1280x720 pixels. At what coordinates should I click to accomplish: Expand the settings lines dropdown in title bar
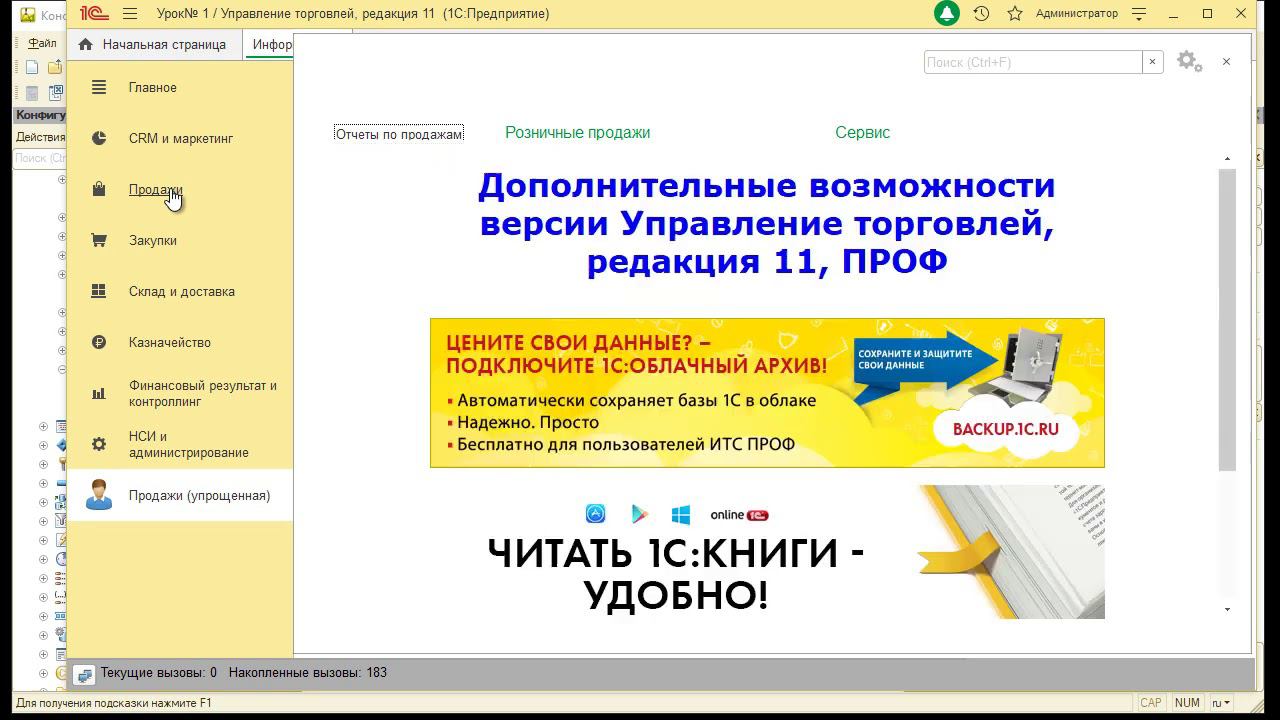click(1139, 14)
